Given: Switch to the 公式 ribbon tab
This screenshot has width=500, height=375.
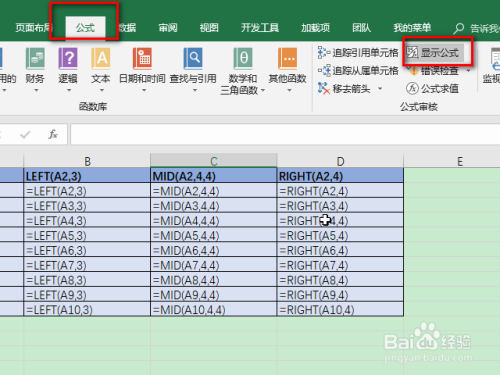Looking at the screenshot, I should [x=85, y=28].
